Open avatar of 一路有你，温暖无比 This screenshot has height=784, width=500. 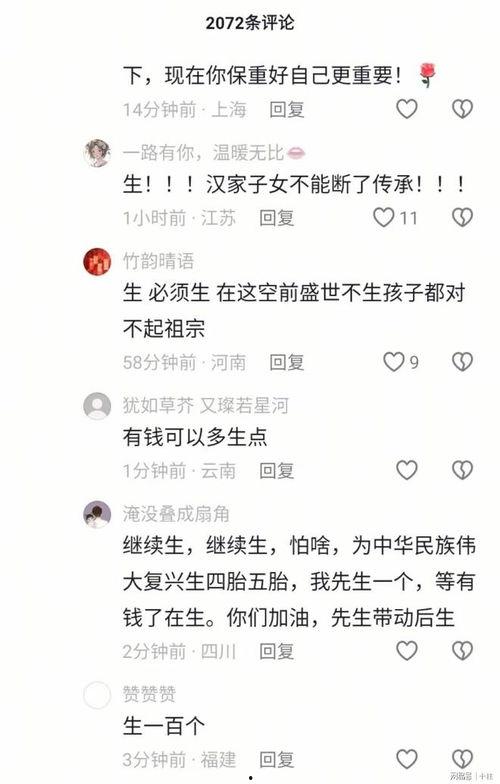[97, 153]
